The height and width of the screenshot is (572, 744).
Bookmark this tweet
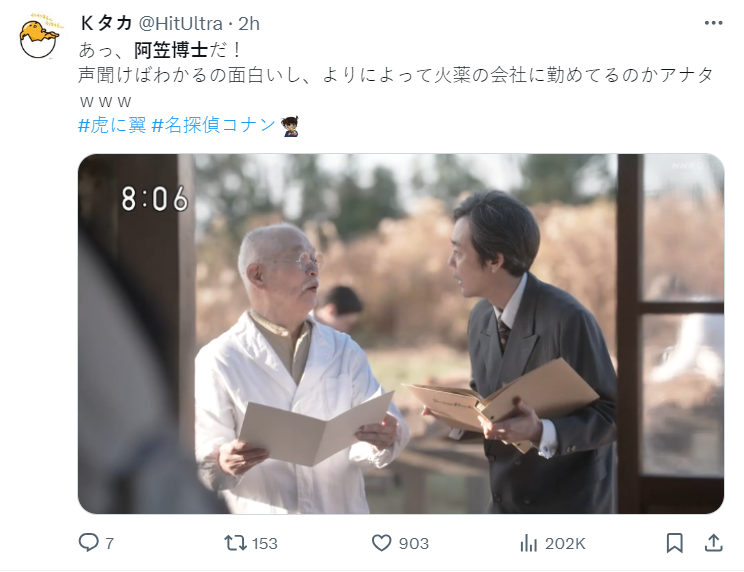[x=674, y=543]
